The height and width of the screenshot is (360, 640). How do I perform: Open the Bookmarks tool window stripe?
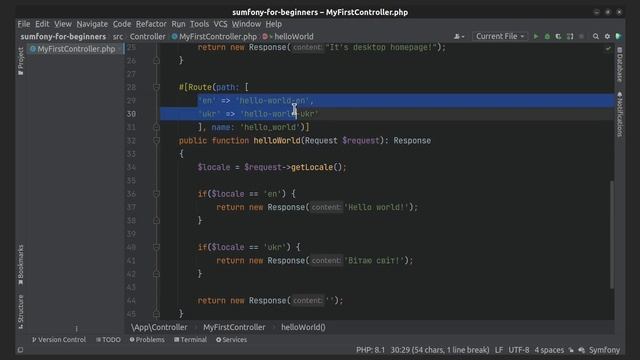[20, 265]
